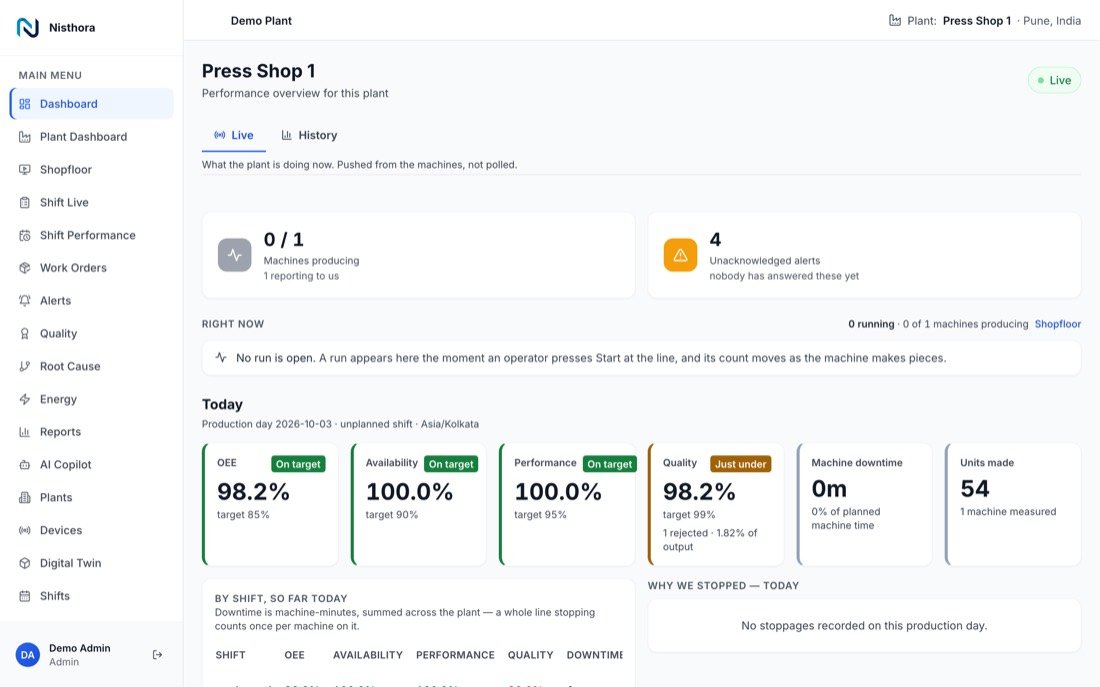
Task: Click the Shift Live clipboard icon
Action: pos(25,203)
